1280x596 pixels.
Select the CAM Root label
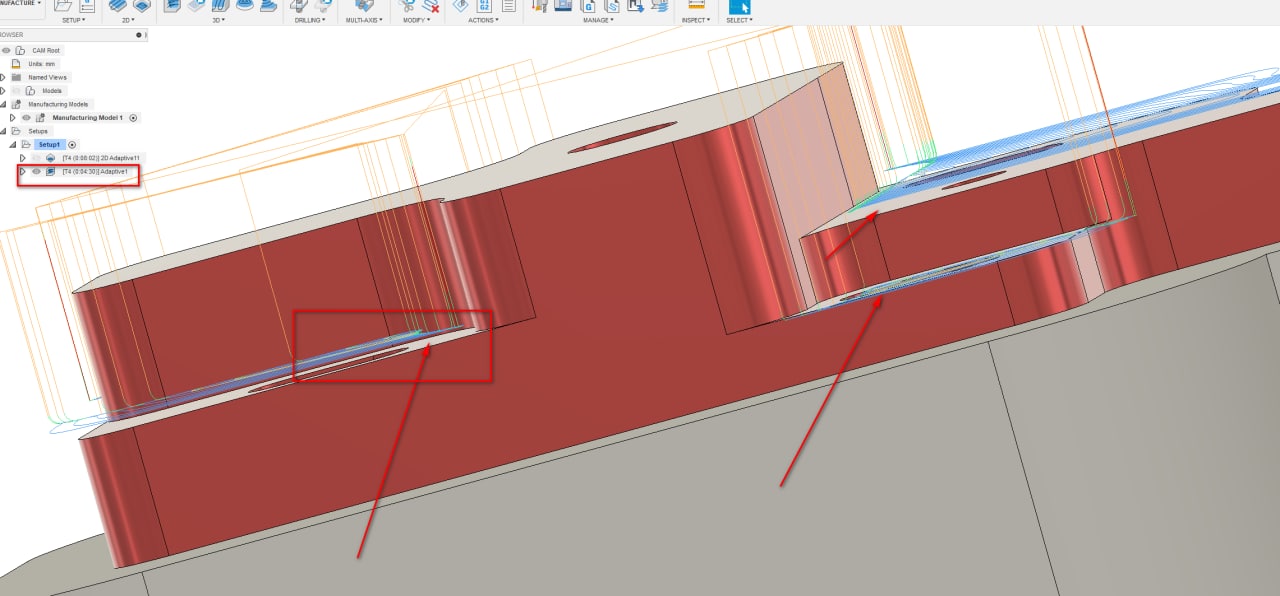[x=46, y=50]
